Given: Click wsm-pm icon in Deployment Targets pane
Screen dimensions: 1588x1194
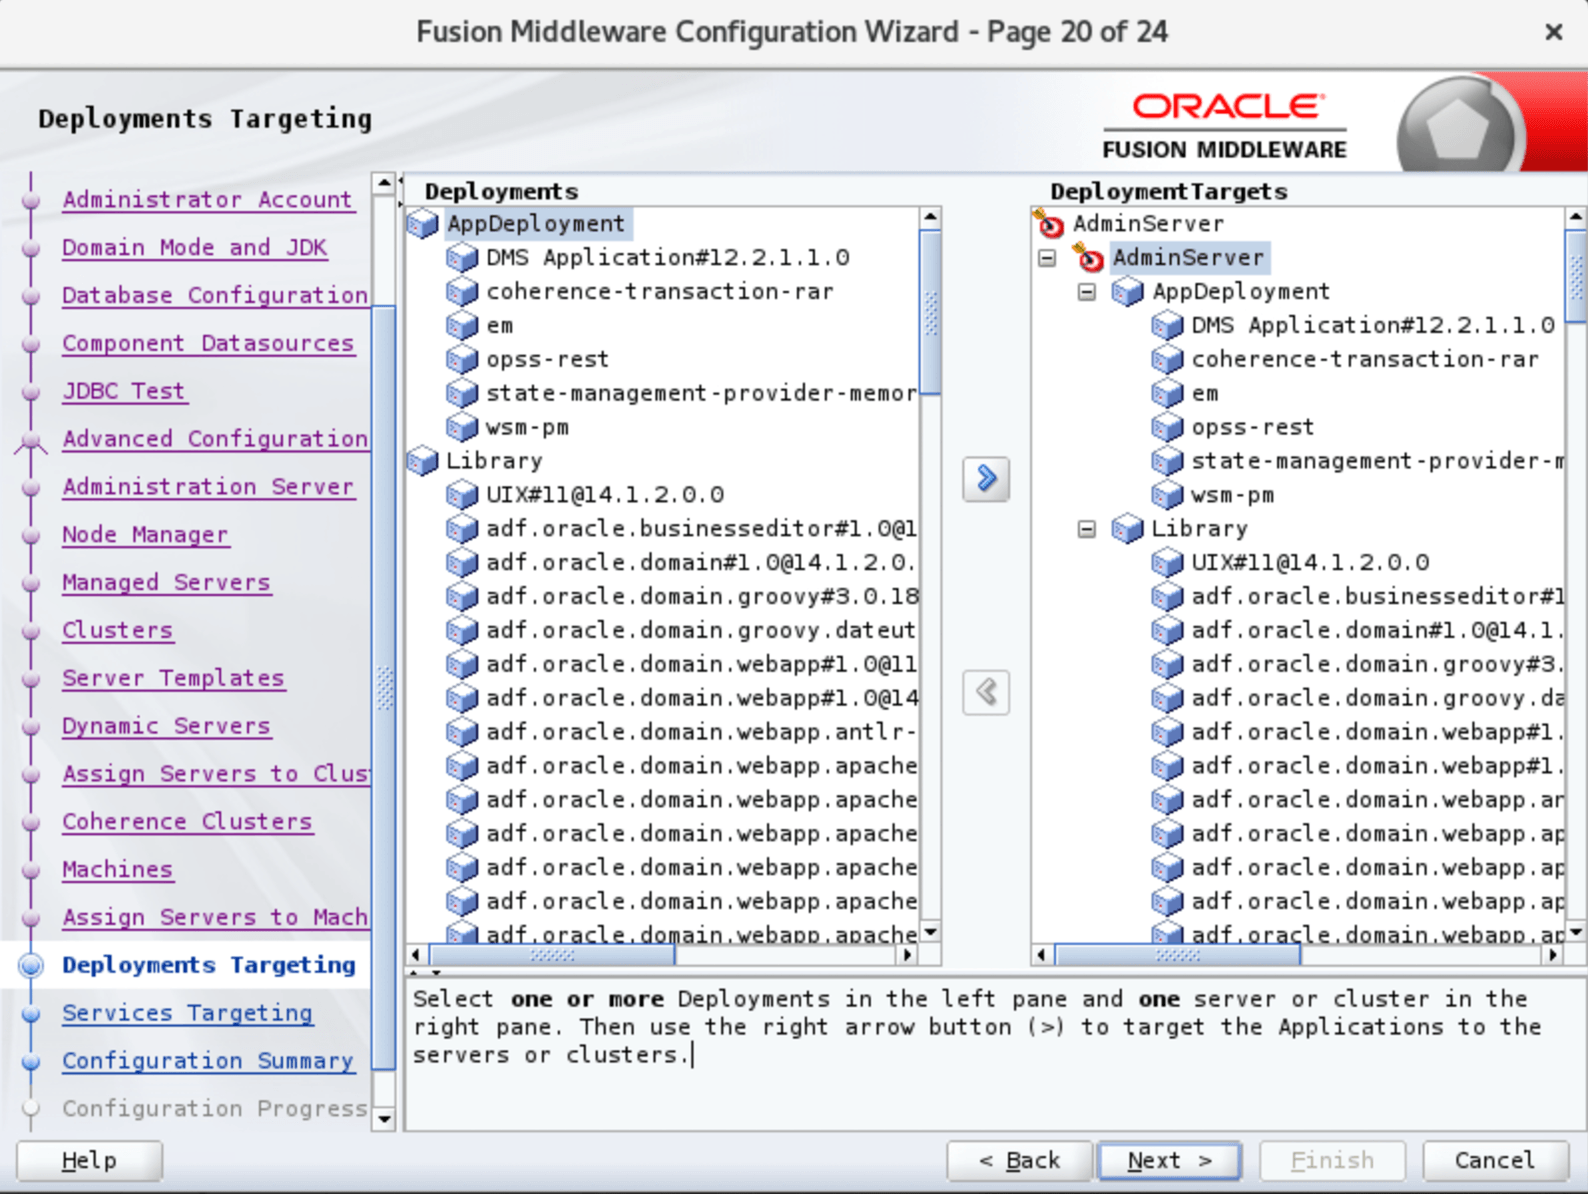Looking at the screenshot, I should (x=1167, y=495).
